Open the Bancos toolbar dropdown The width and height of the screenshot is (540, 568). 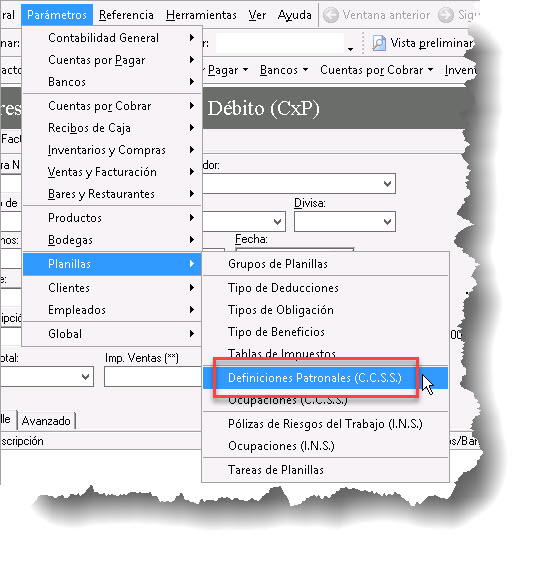284,70
